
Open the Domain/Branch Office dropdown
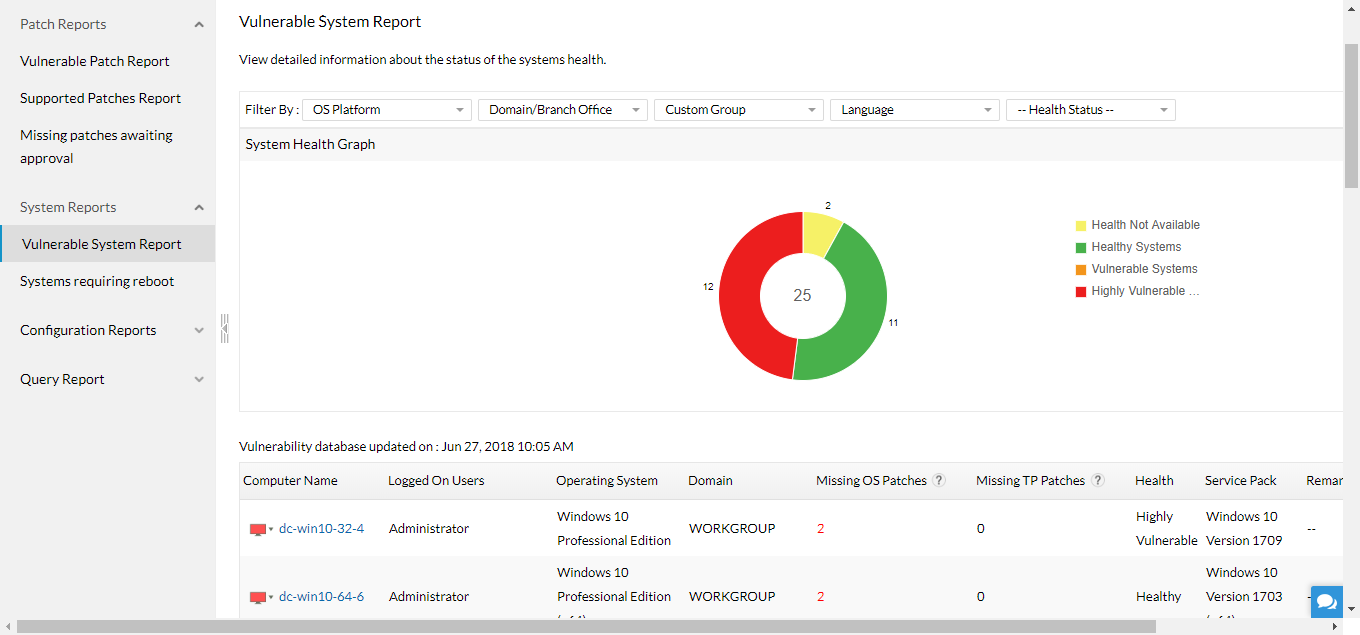coord(563,110)
